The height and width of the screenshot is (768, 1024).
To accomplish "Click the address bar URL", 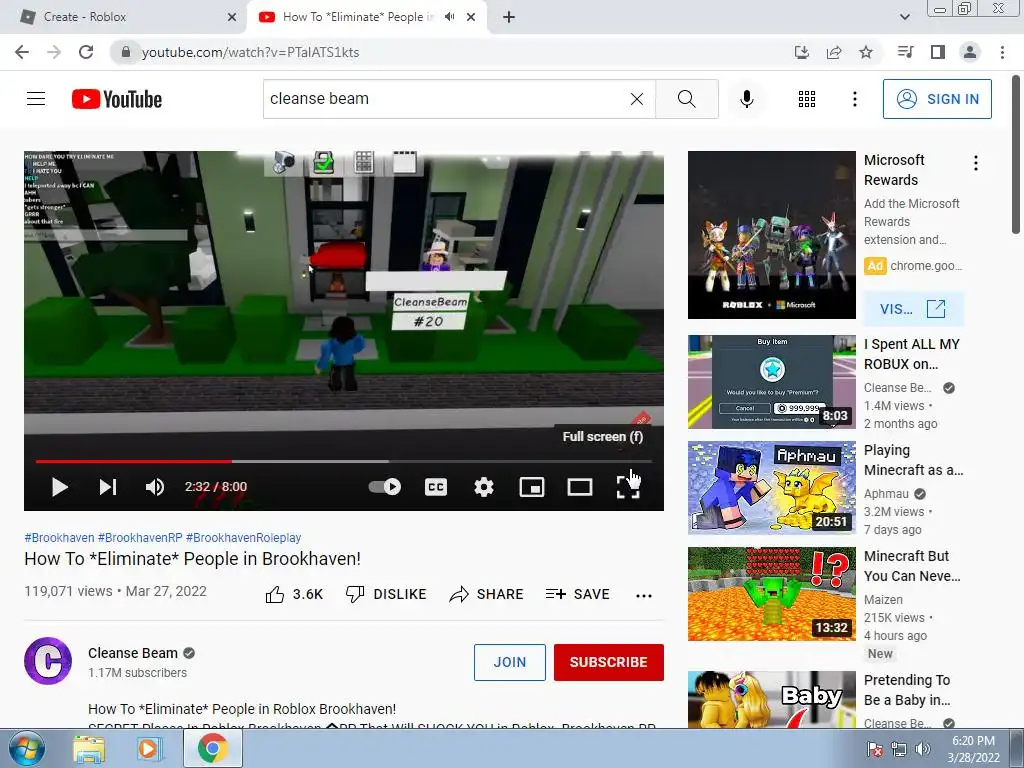I will pyautogui.click(x=250, y=52).
